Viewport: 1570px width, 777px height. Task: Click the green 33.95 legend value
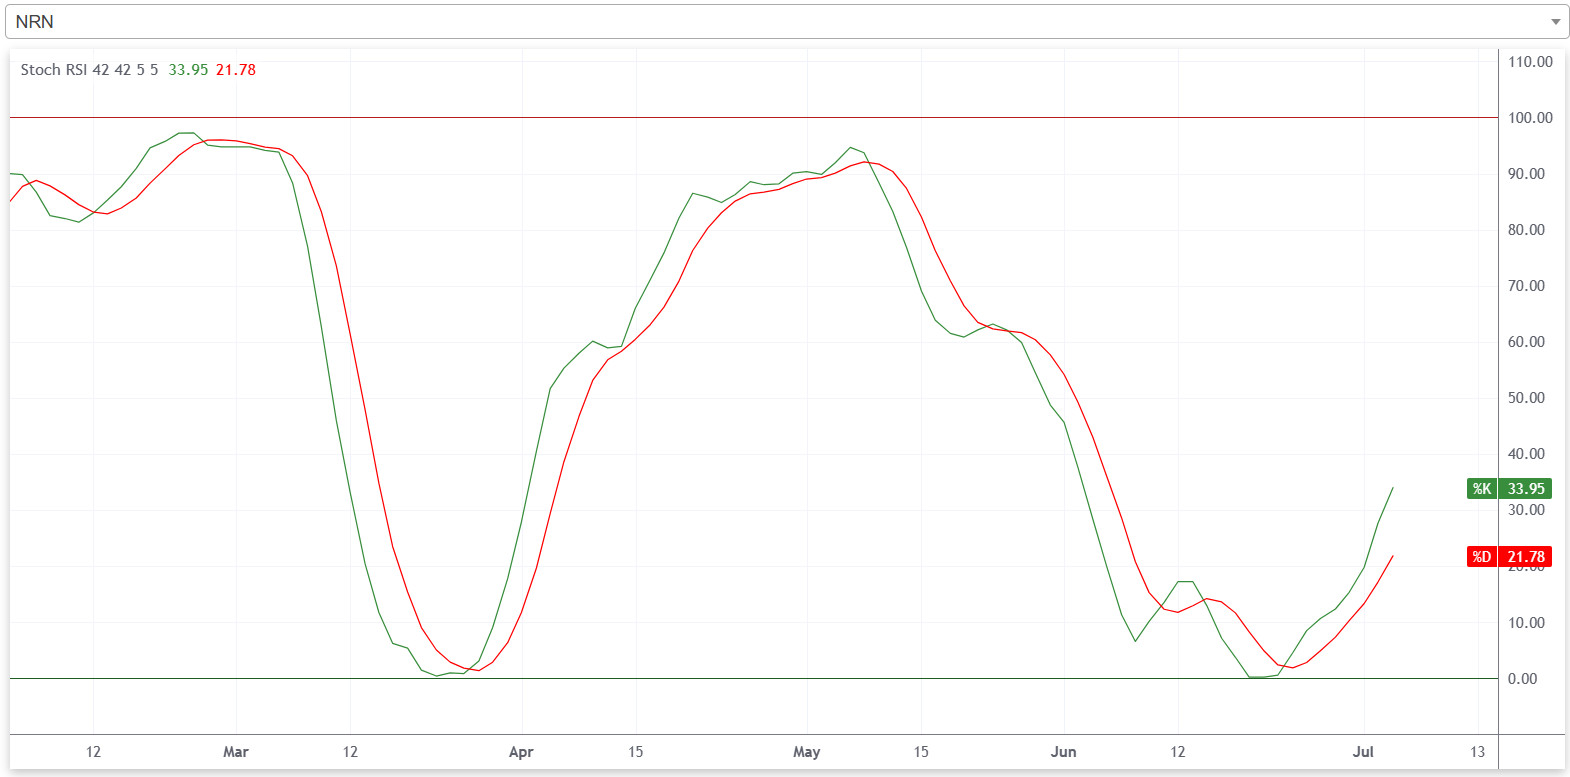point(188,70)
